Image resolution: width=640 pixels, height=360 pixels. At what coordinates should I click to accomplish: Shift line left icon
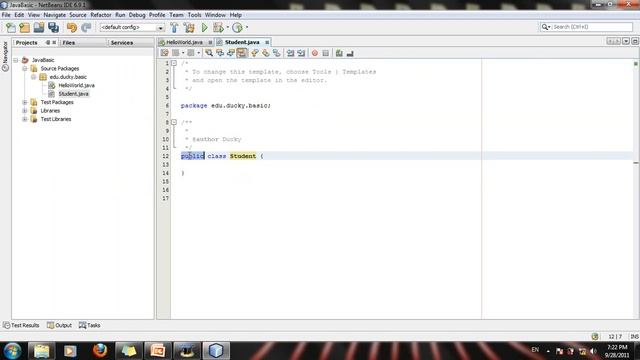point(290,53)
